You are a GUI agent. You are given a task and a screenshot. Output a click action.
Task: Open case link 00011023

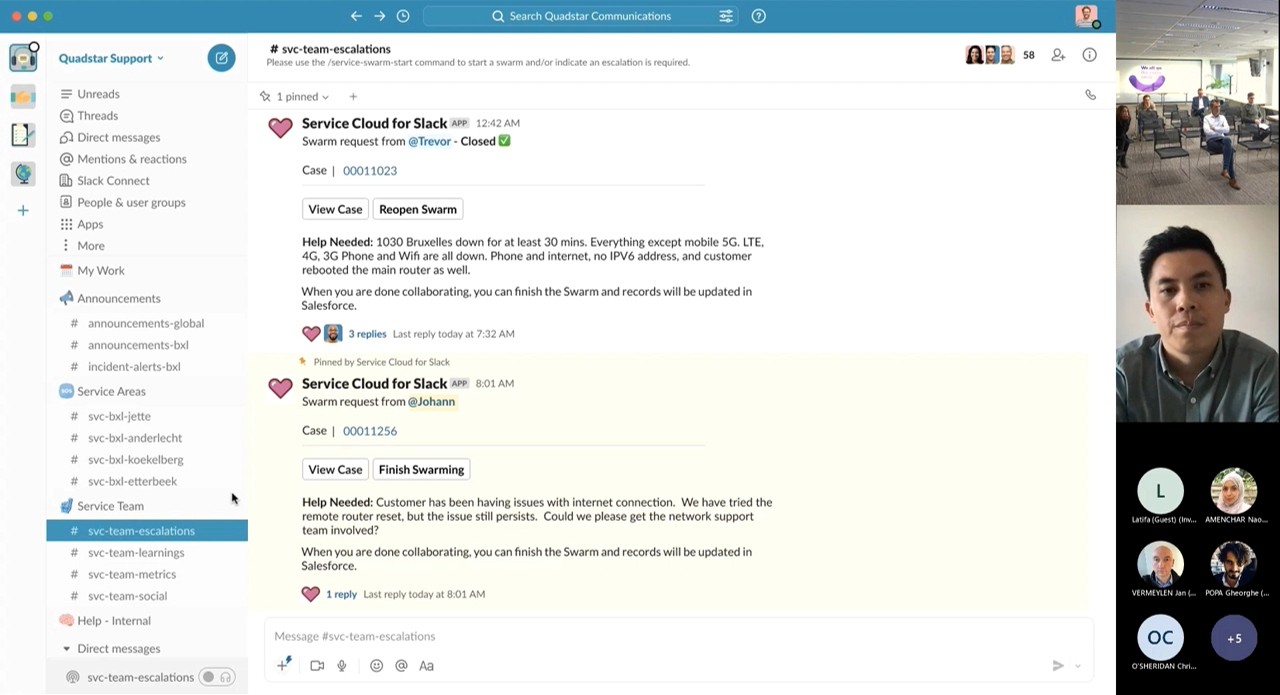coord(370,171)
